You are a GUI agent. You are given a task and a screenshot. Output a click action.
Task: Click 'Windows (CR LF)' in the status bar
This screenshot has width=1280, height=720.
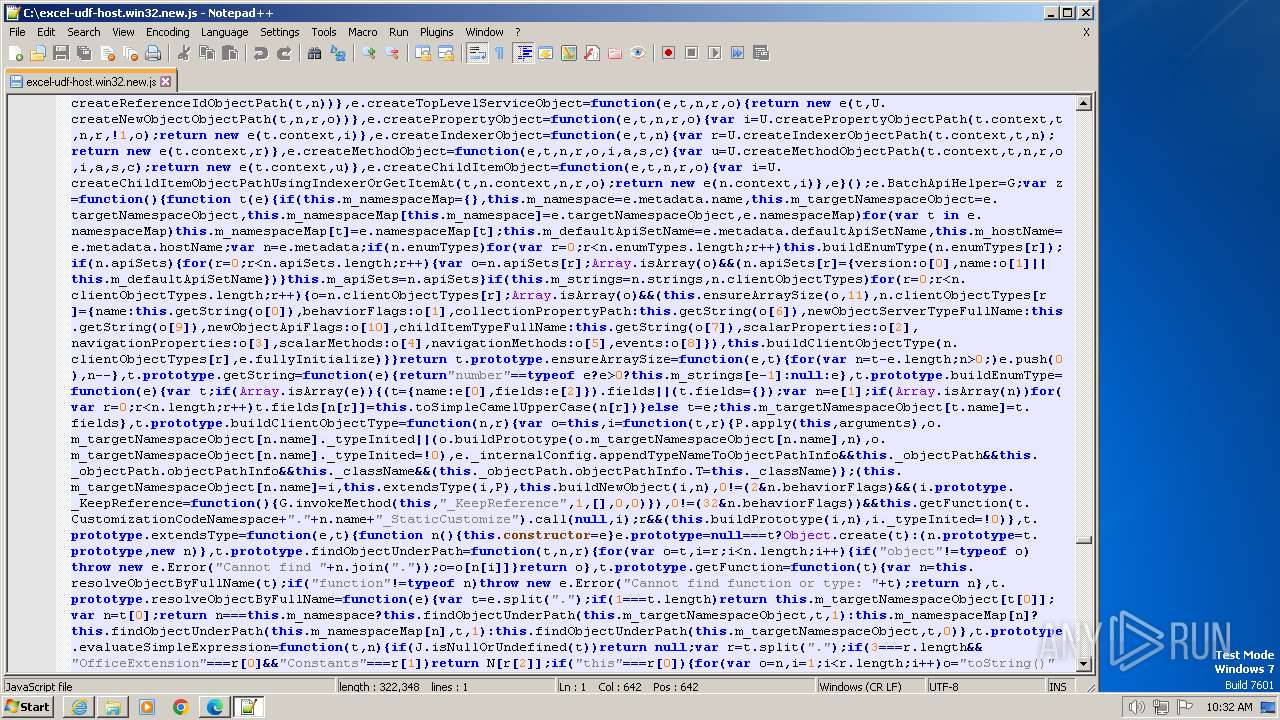[860, 687]
